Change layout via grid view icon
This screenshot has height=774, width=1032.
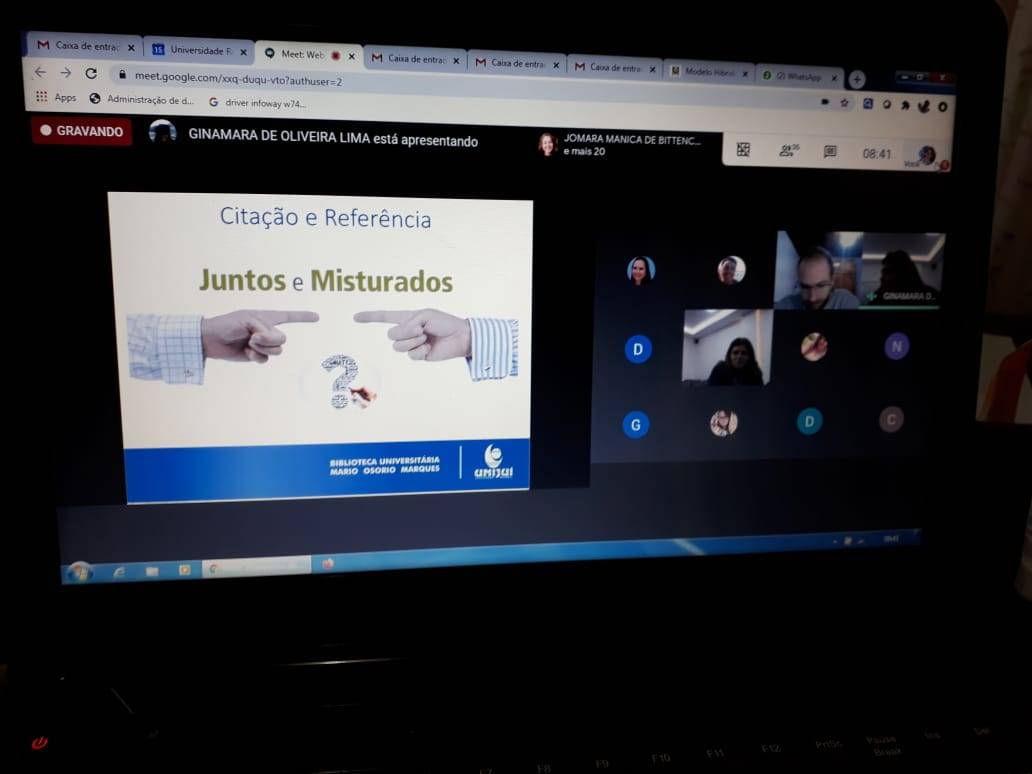click(x=743, y=149)
